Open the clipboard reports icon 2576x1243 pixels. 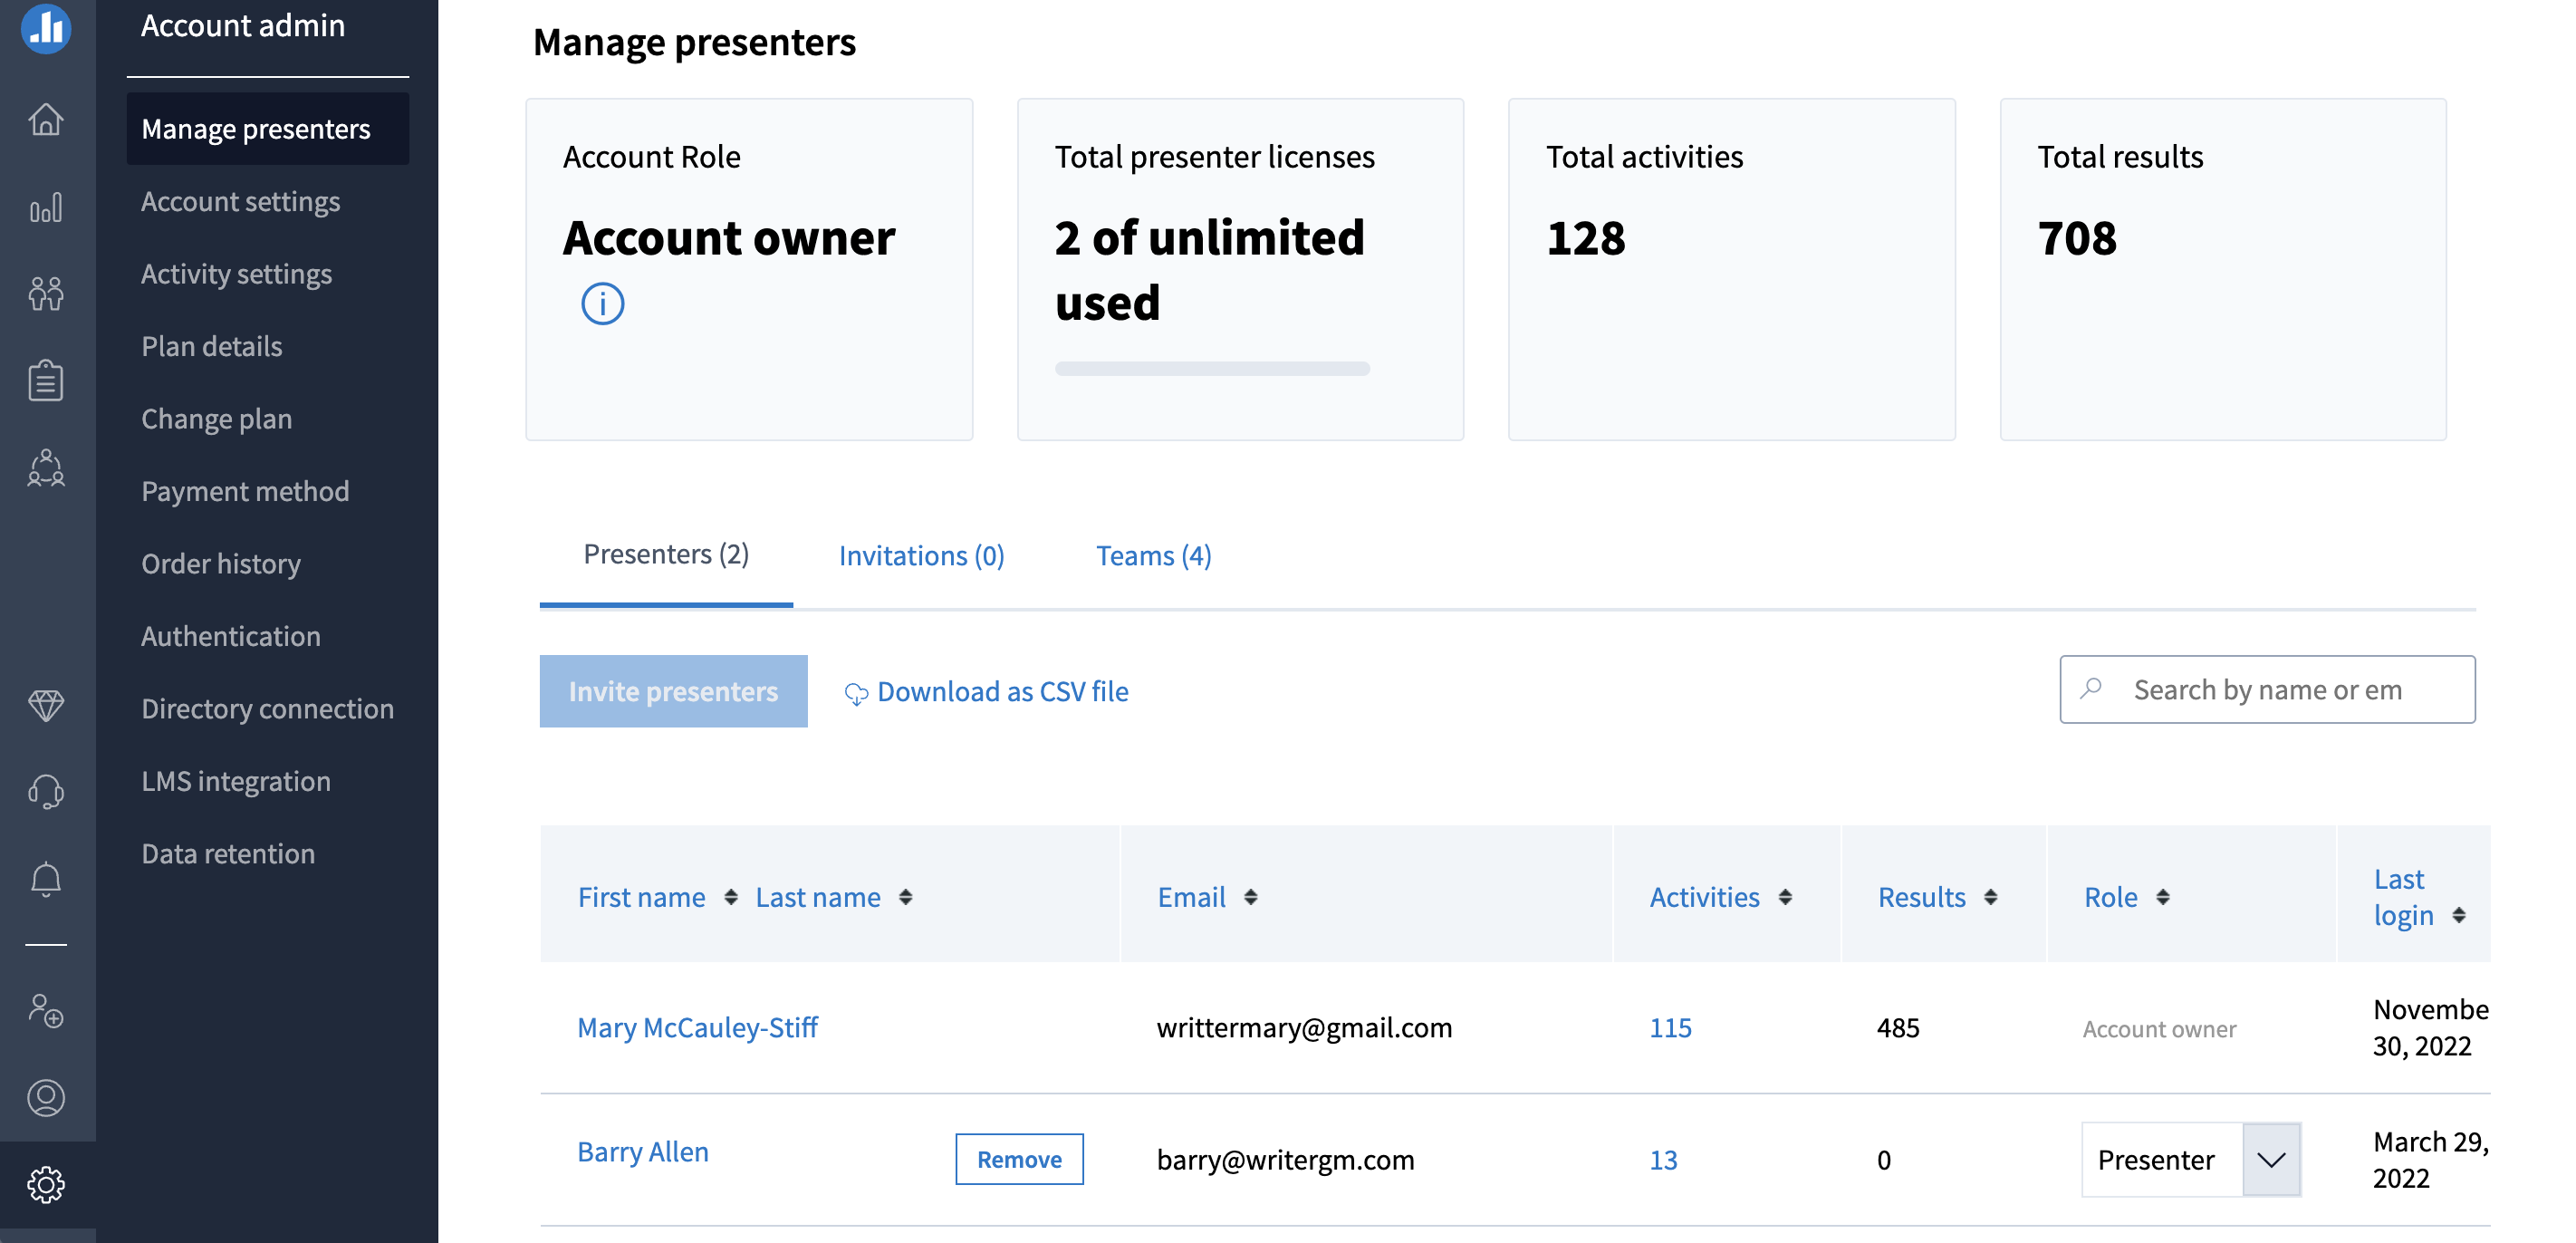(x=46, y=380)
